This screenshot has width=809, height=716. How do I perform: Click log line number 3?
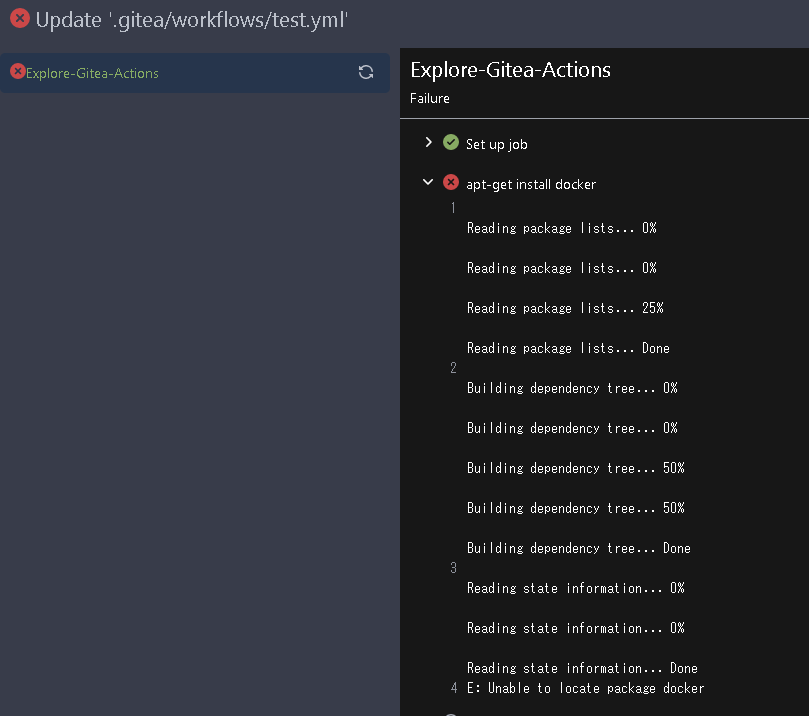click(x=453, y=568)
